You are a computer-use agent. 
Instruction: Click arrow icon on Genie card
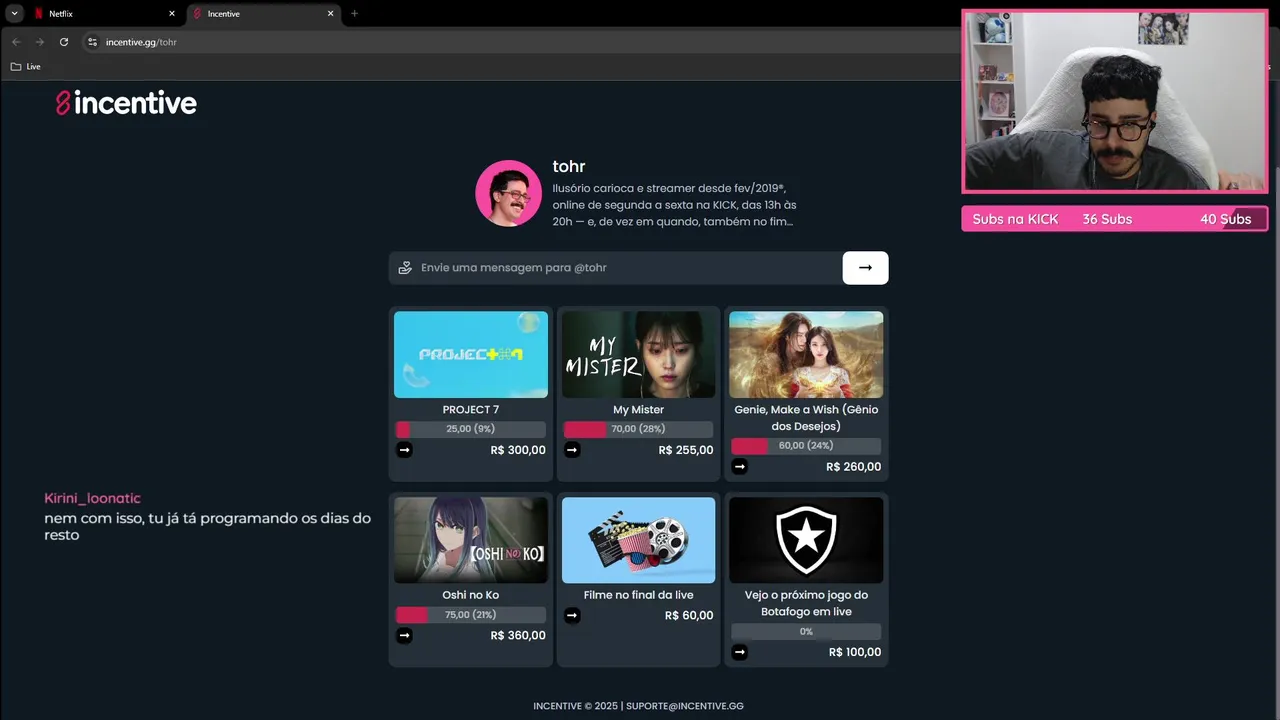(x=739, y=466)
